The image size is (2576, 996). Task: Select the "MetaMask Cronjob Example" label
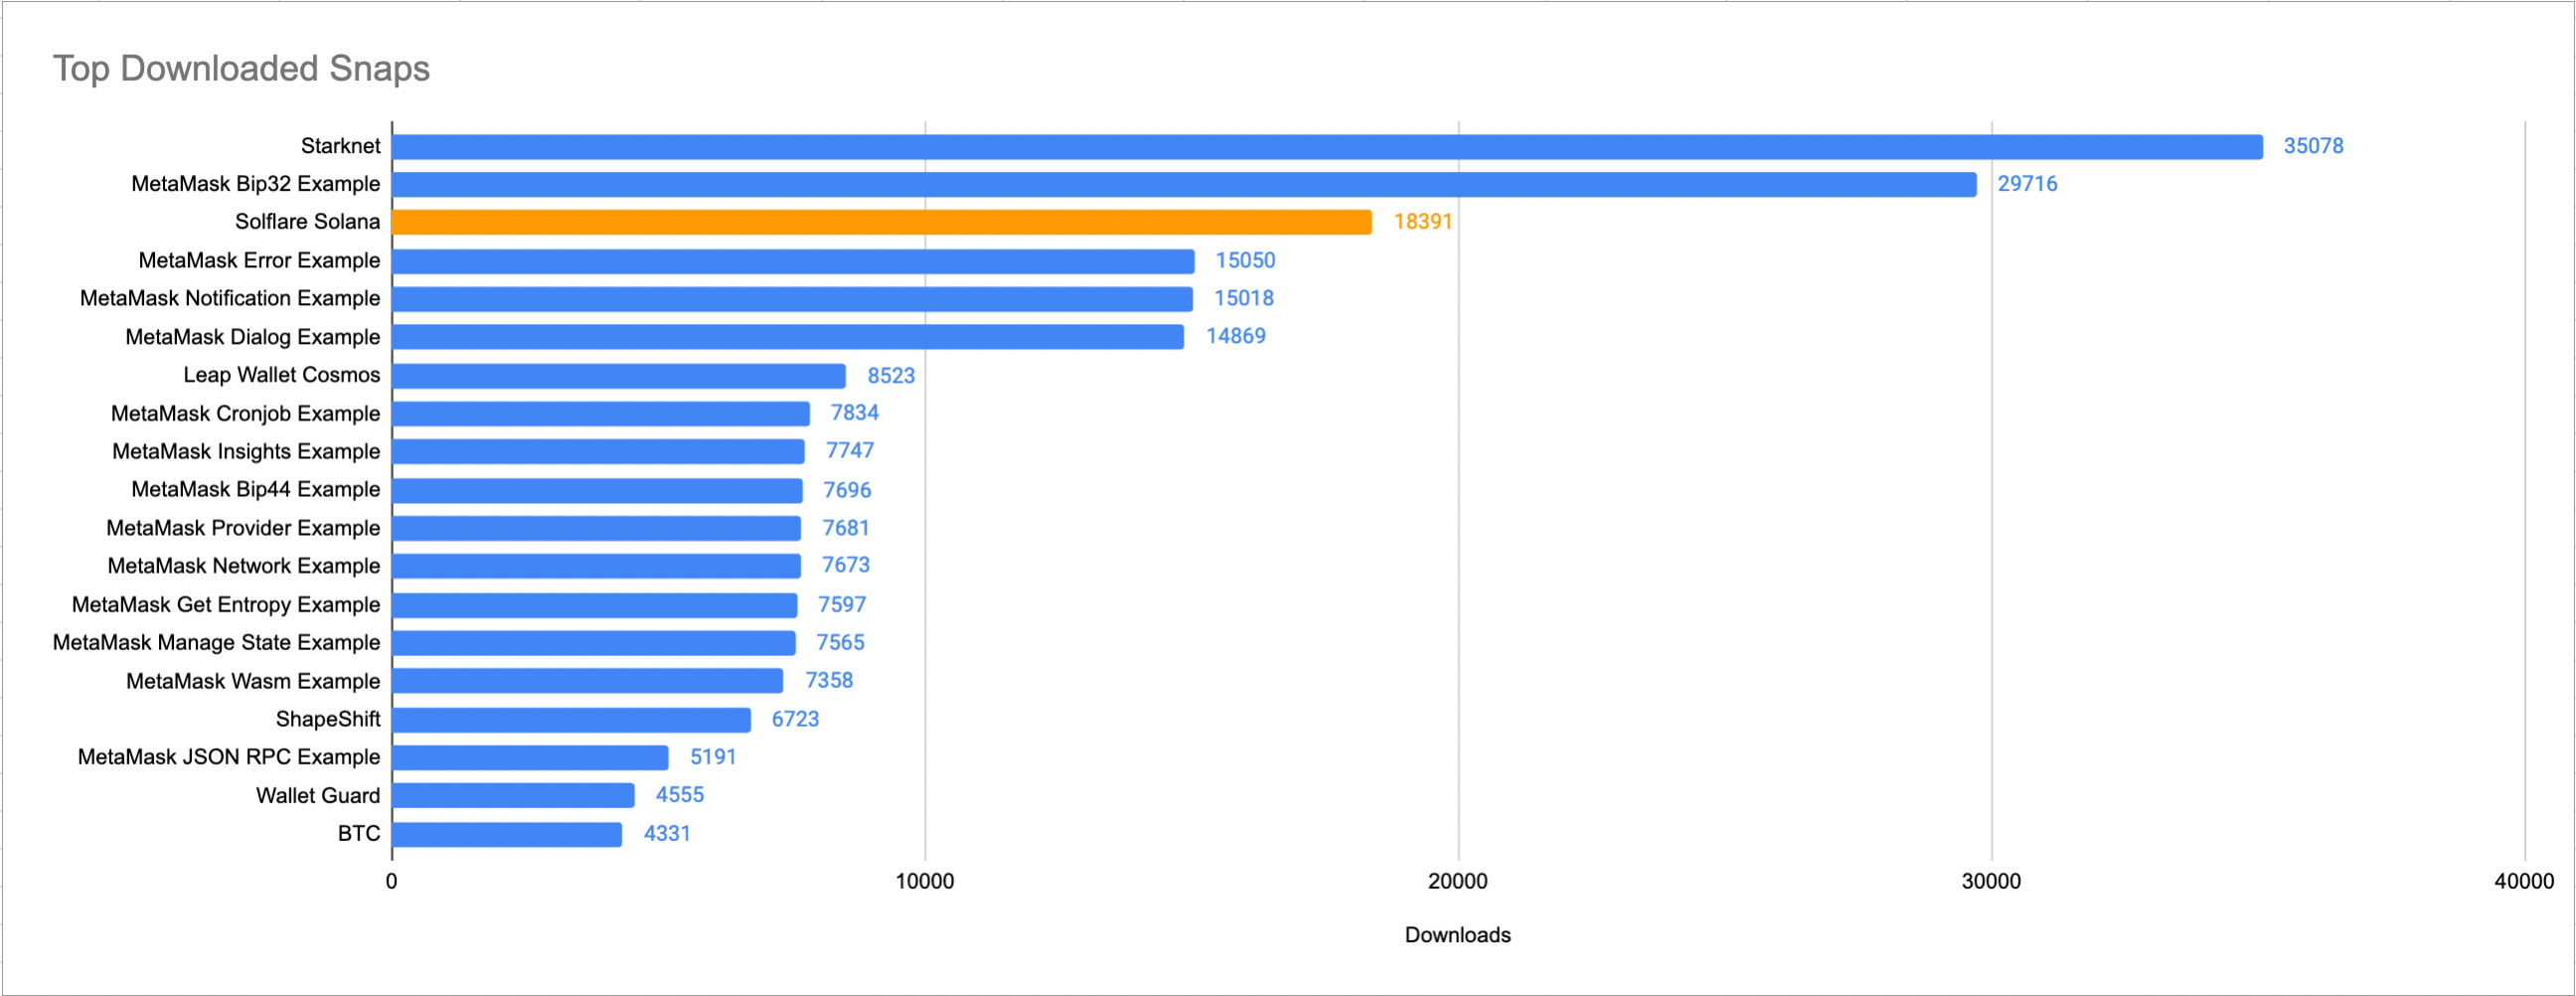point(245,413)
